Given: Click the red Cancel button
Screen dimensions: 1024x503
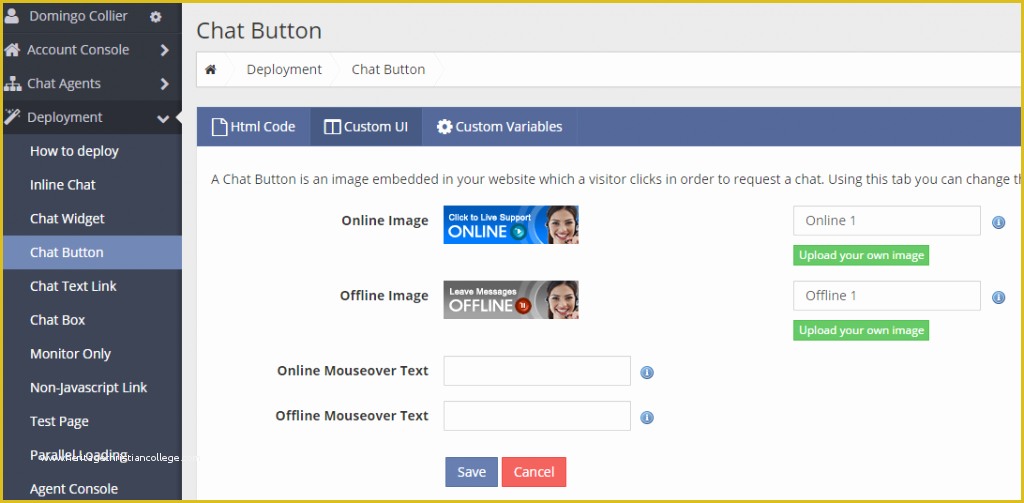Looking at the screenshot, I should 534,472.
